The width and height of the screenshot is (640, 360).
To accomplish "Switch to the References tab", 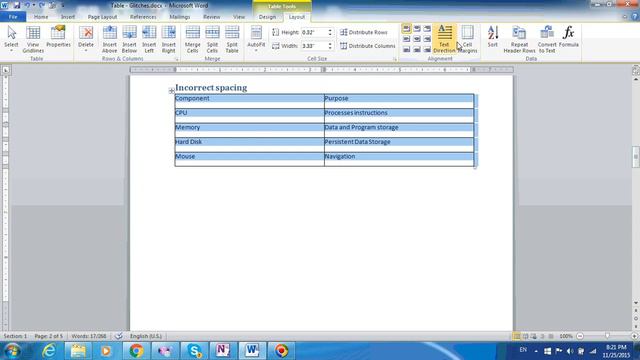I will click(x=143, y=17).
